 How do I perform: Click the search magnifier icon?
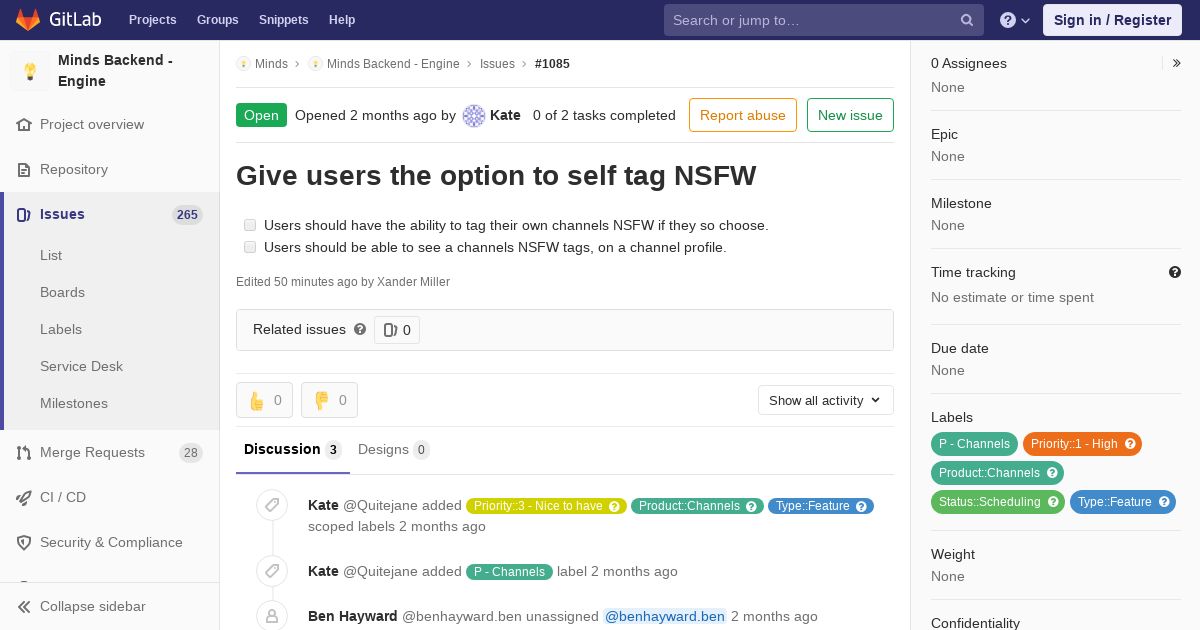point(967,20)
